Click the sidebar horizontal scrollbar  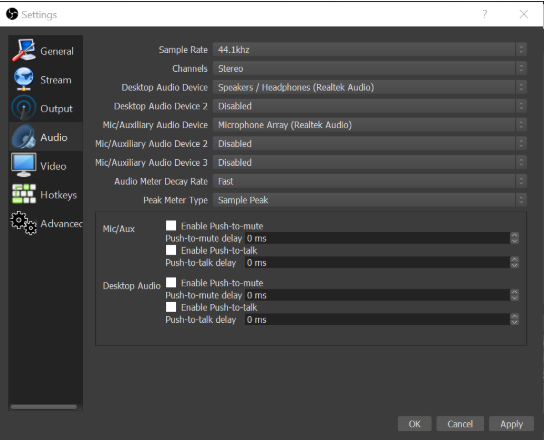(44, 407)
